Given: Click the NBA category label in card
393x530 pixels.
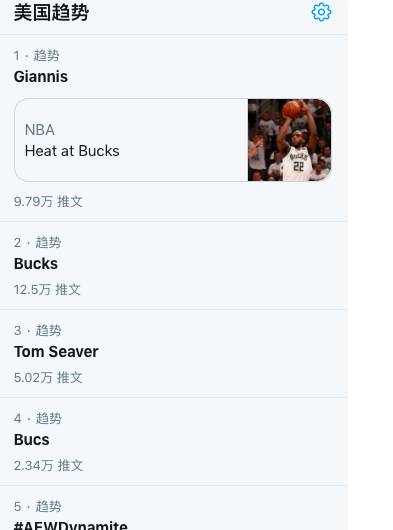Looking at the screenshot, I should pos(40,130).
